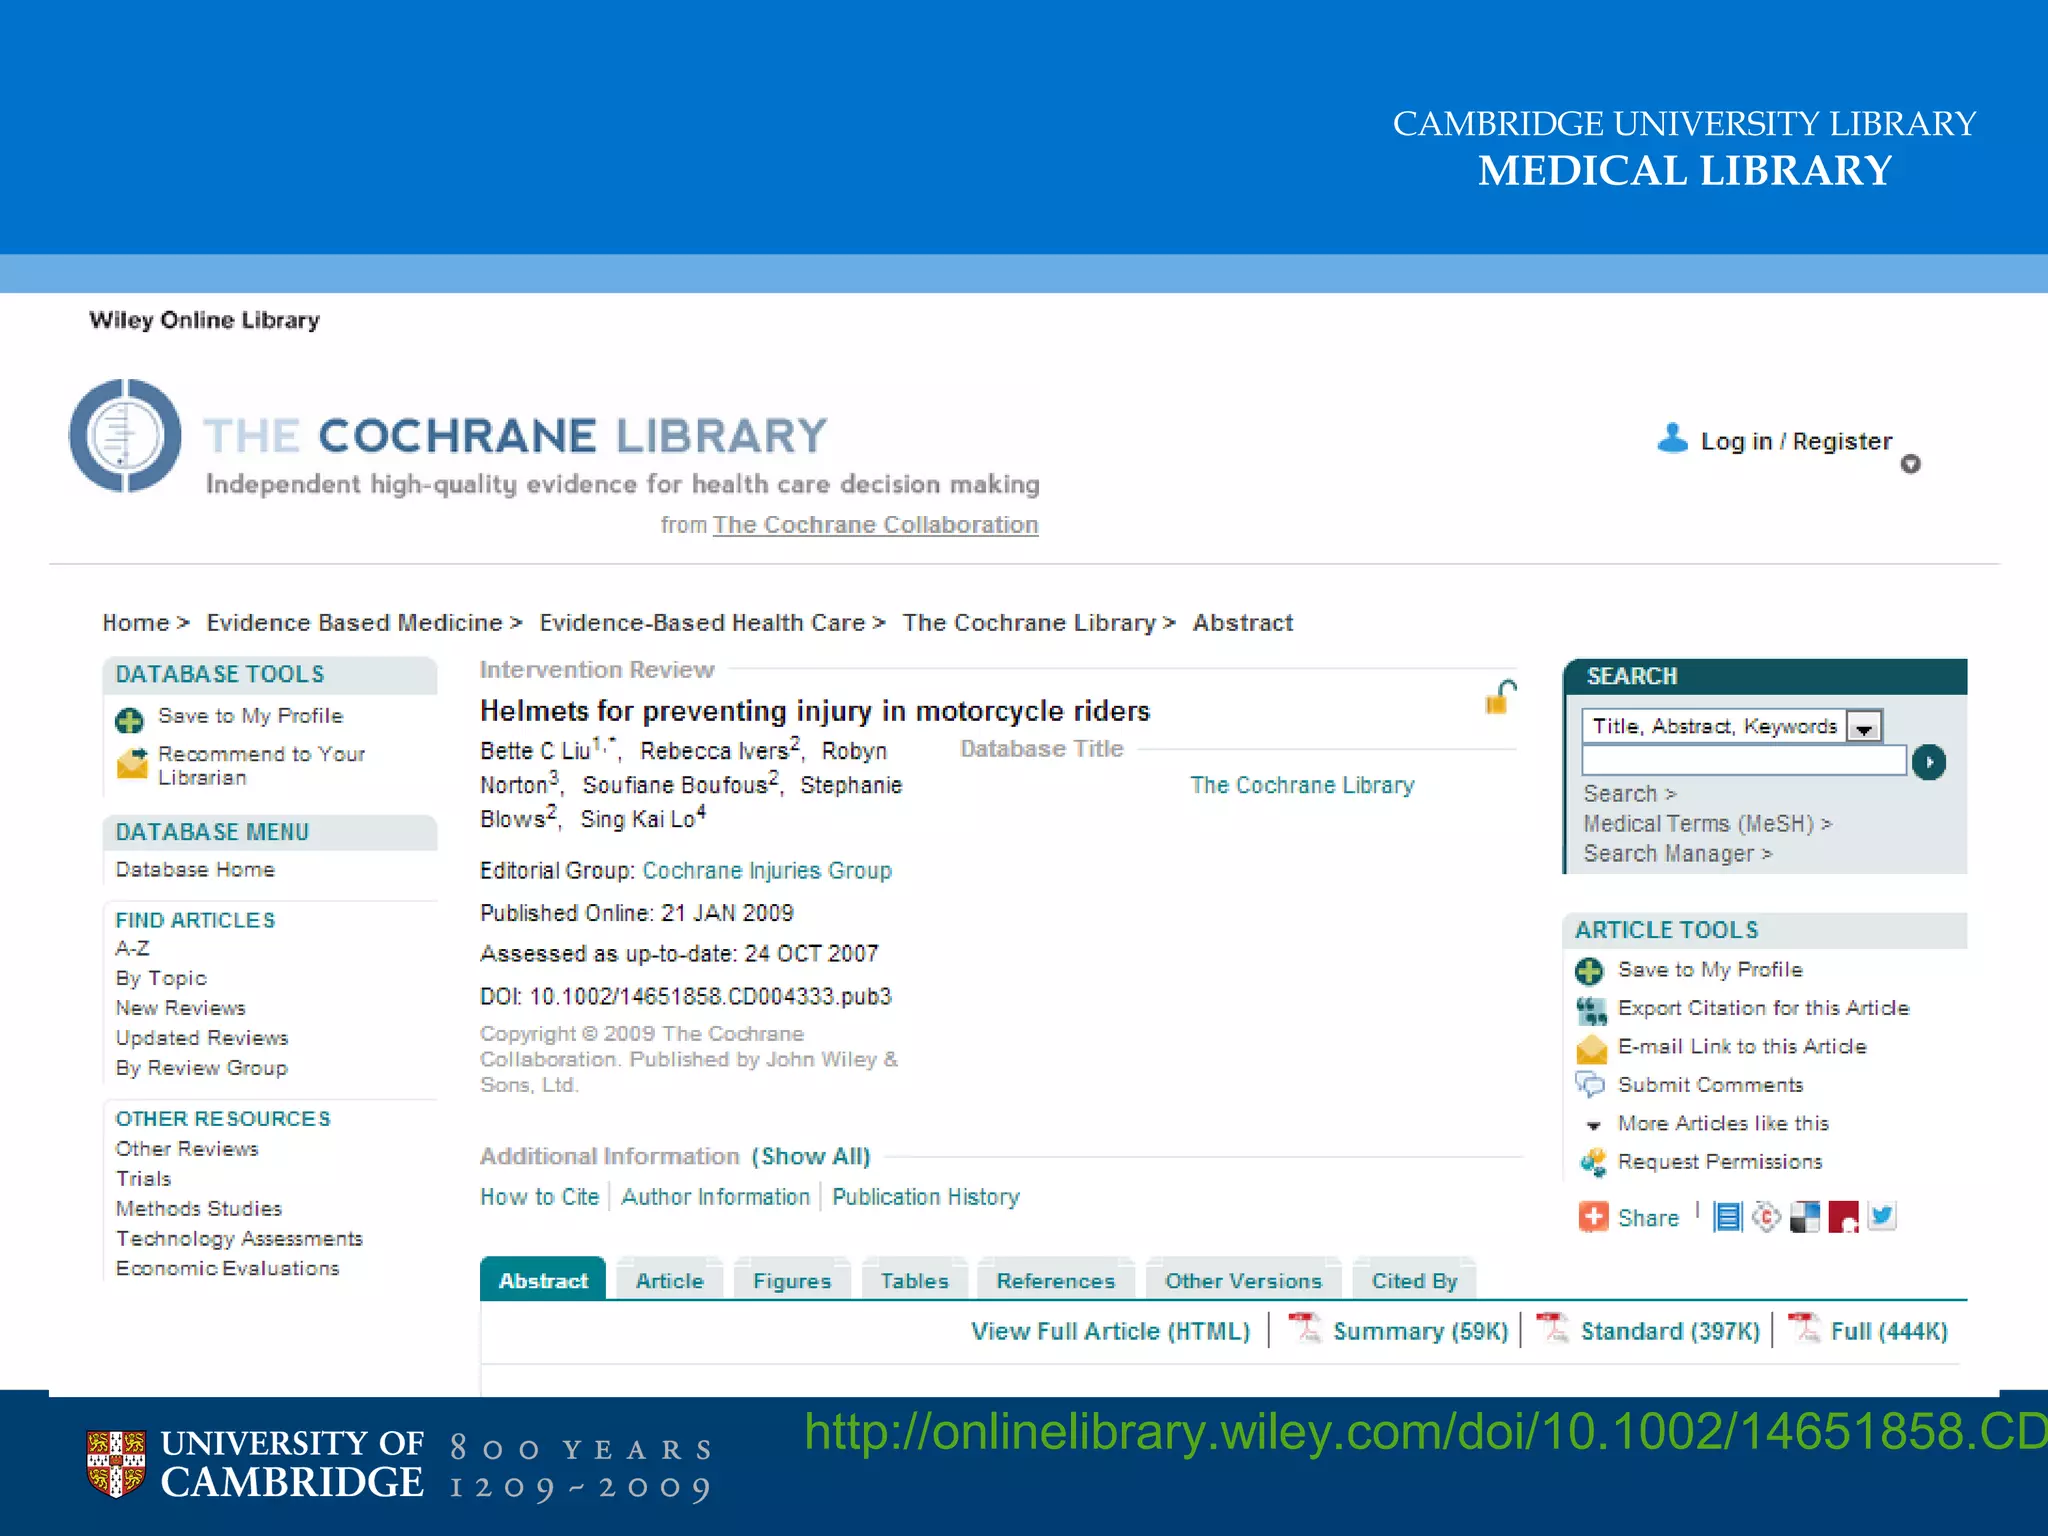Browse articles A-Z

tap(132, 948)
